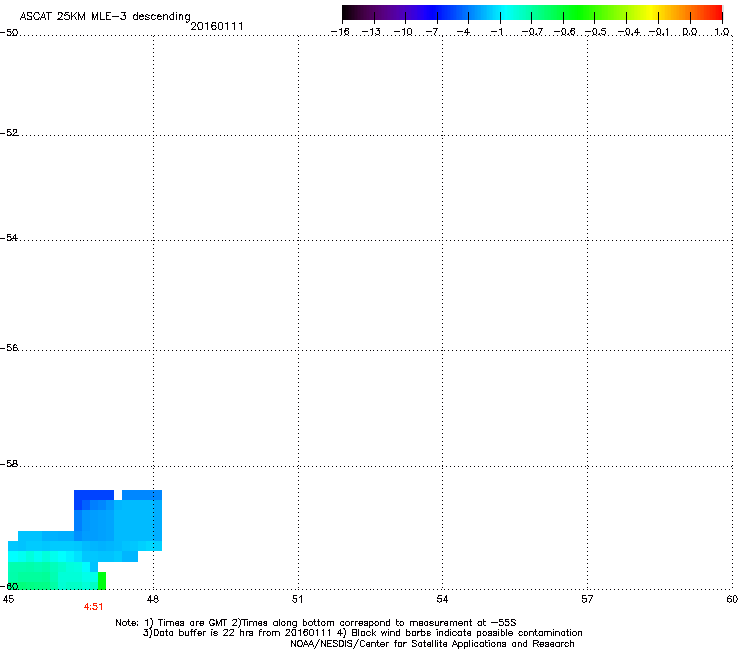This screenshot has height=650, width=740.
Task: Click the colorbar label -0.4
Action: [629, 32]
